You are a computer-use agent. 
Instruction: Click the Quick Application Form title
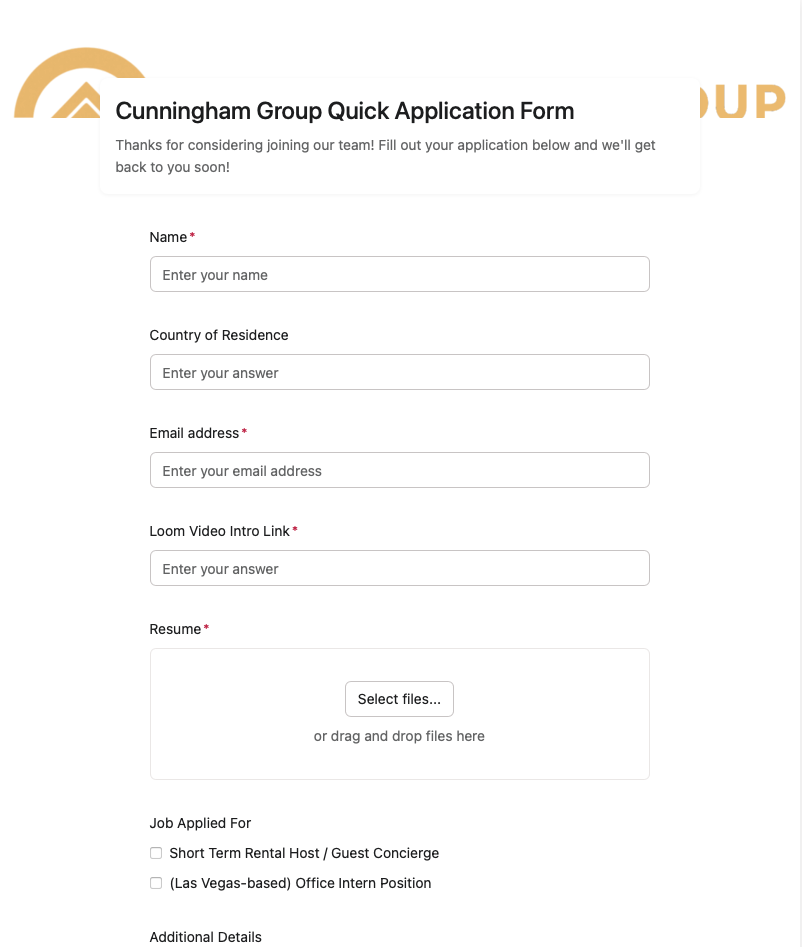345,111
